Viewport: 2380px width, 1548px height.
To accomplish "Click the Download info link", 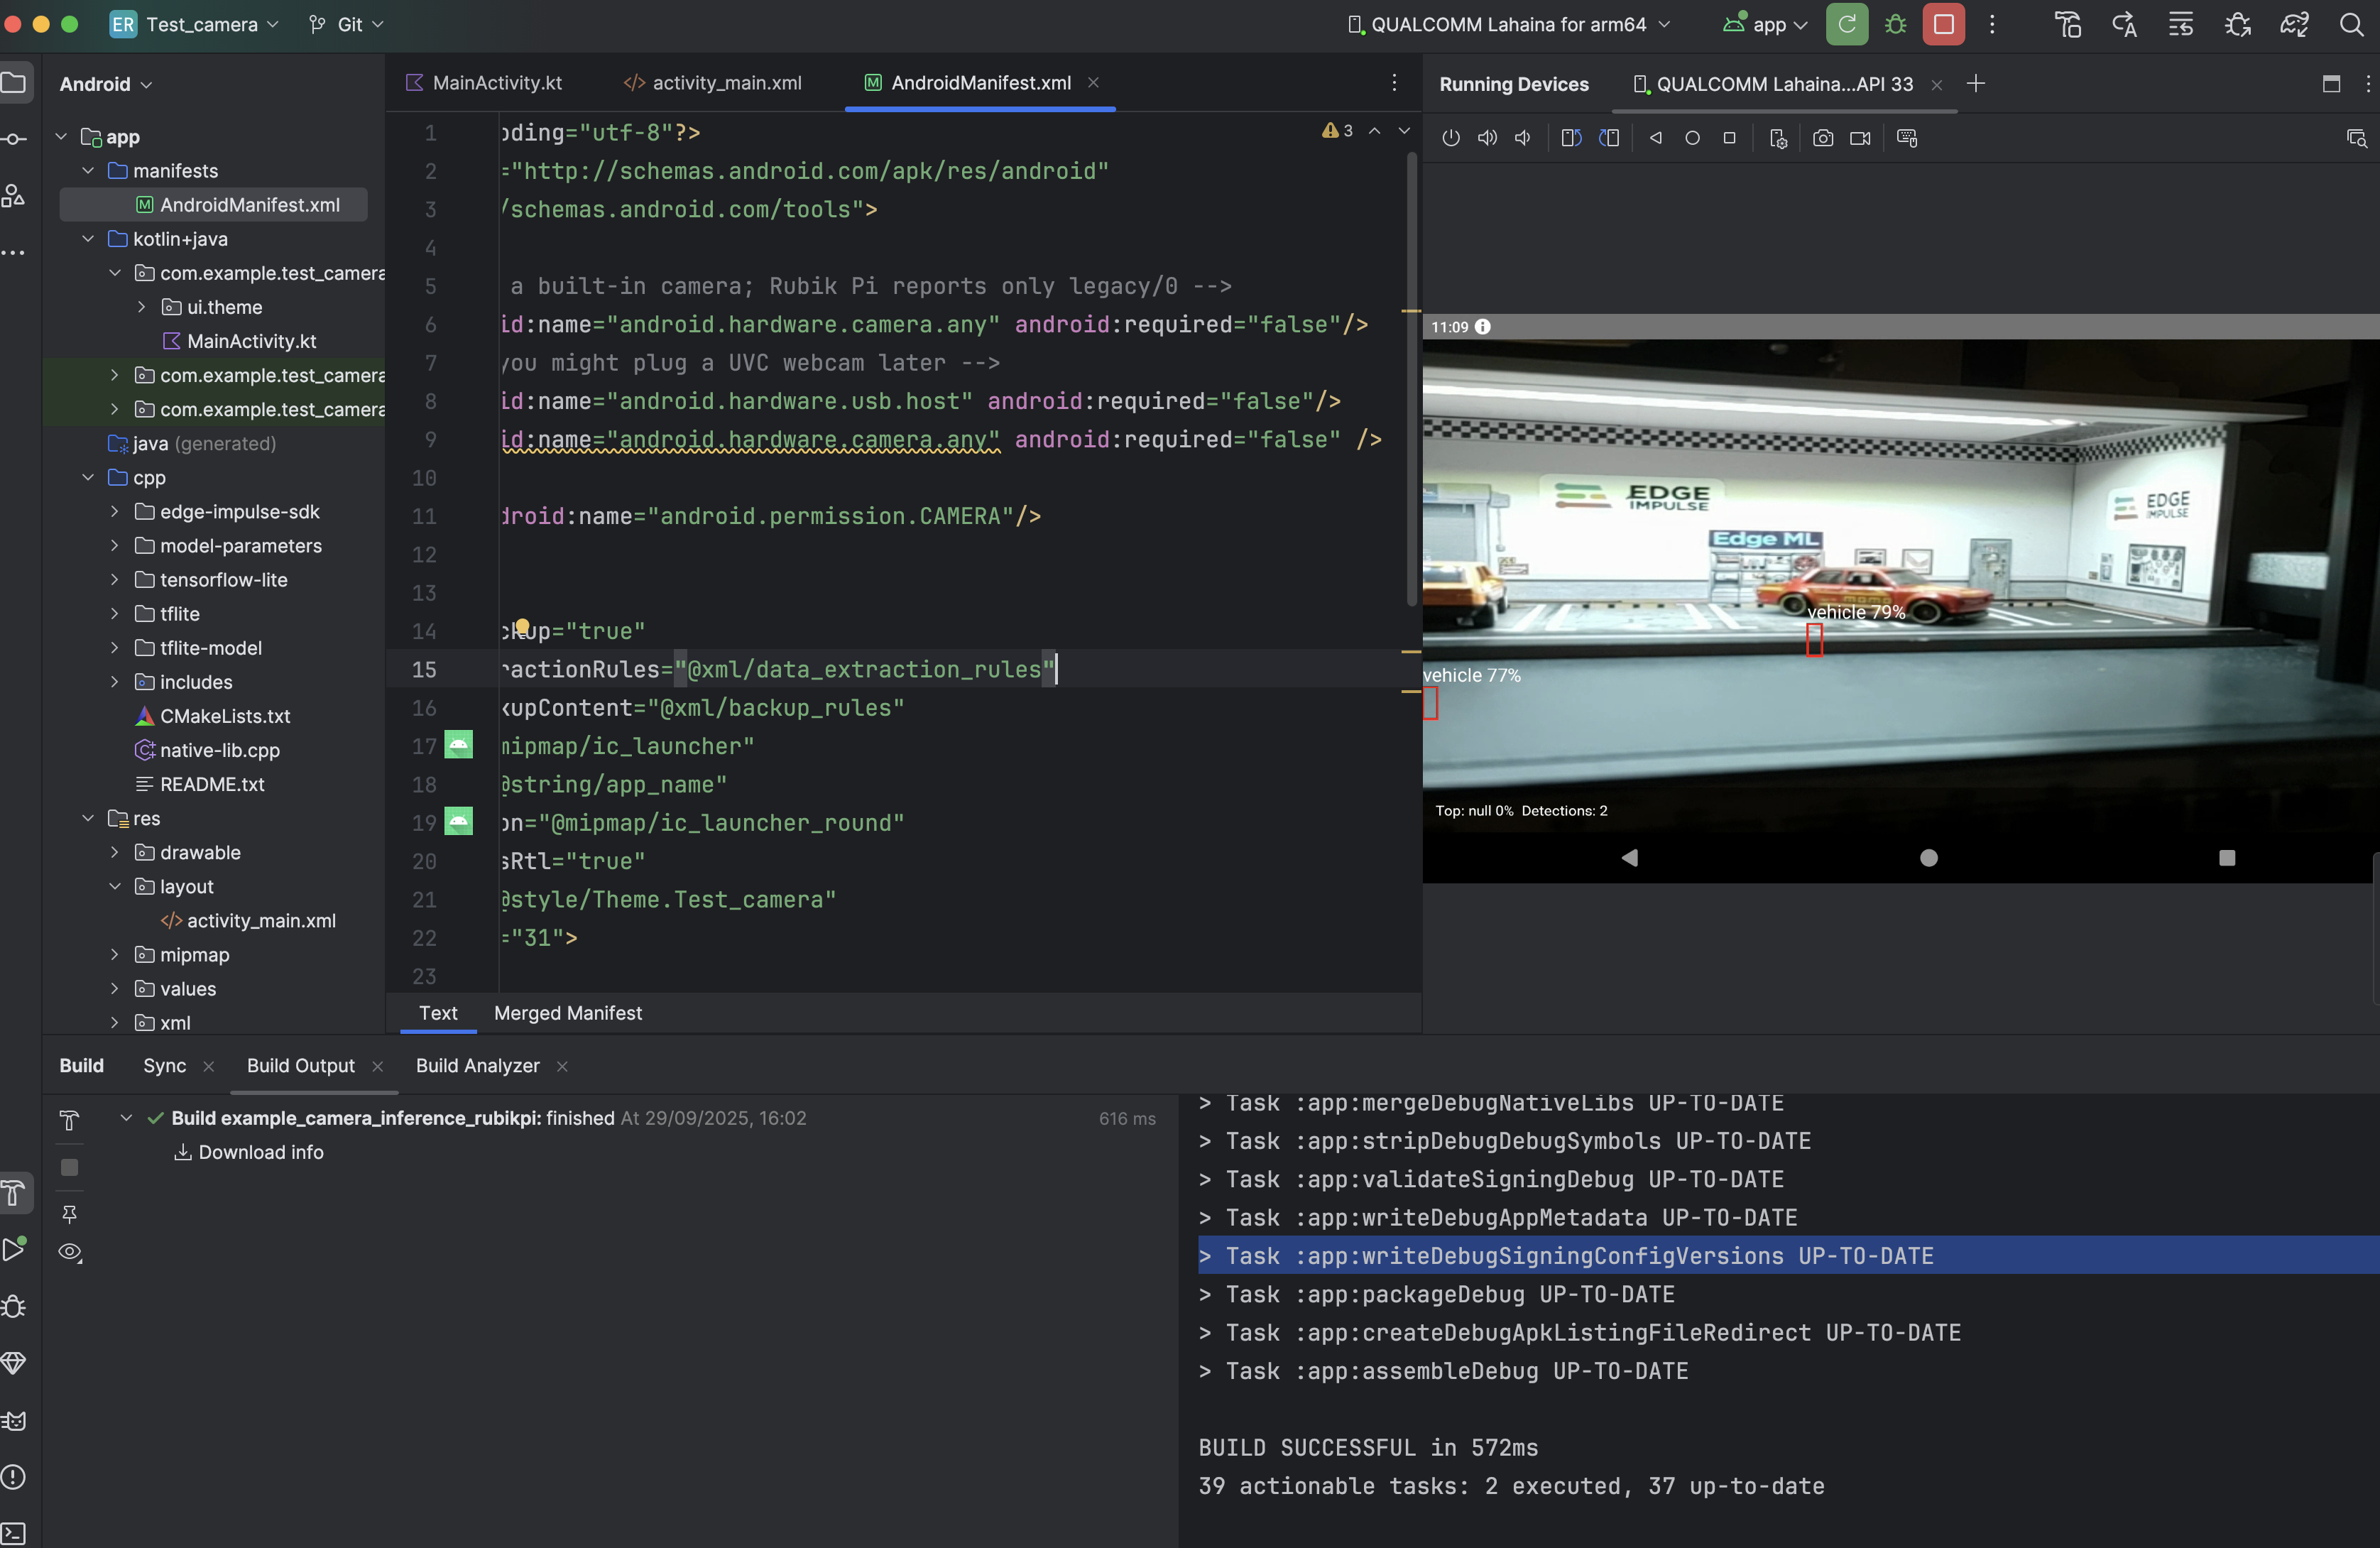I will tap(260, 1152).
